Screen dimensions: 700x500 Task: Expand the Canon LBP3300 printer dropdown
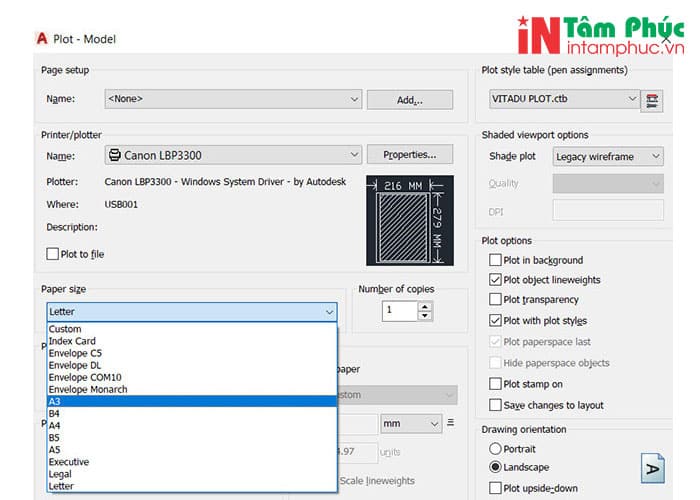[x=233, y=155]
